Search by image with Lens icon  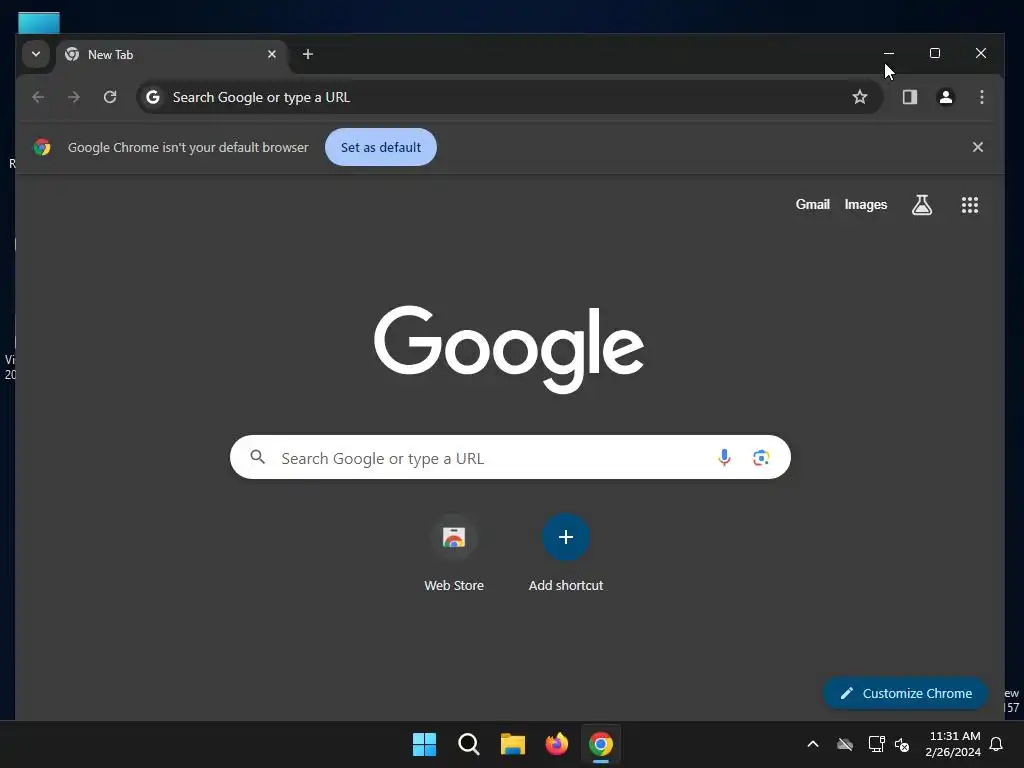761,457
